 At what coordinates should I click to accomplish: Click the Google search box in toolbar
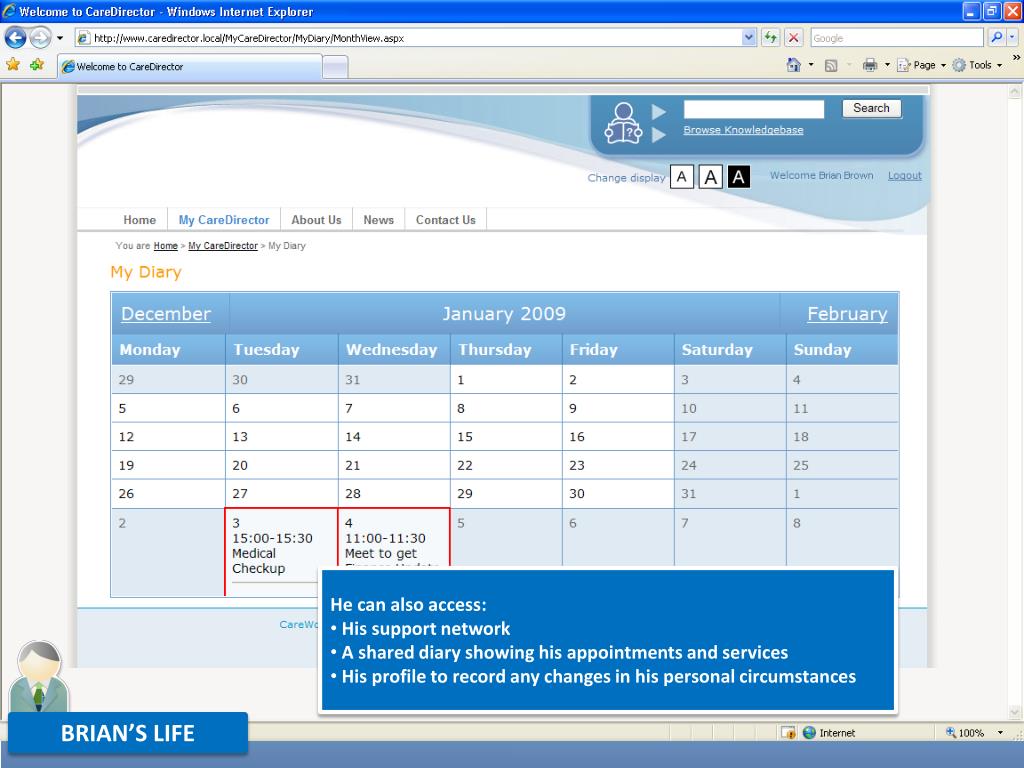pos(897,38)
